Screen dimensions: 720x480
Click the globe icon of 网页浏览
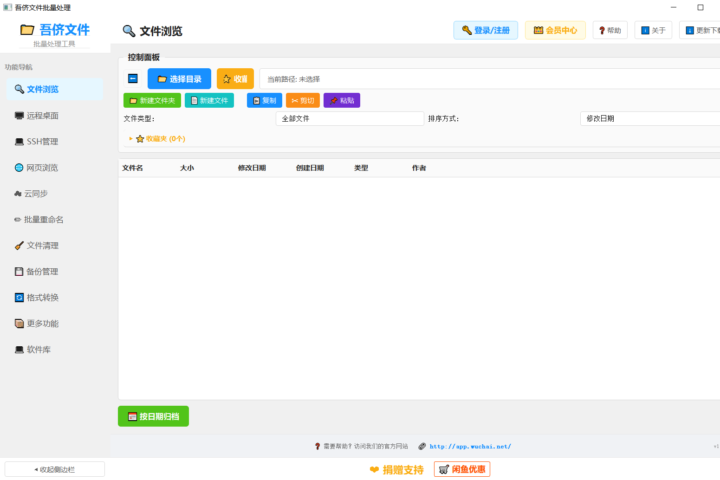coord(19,168)
